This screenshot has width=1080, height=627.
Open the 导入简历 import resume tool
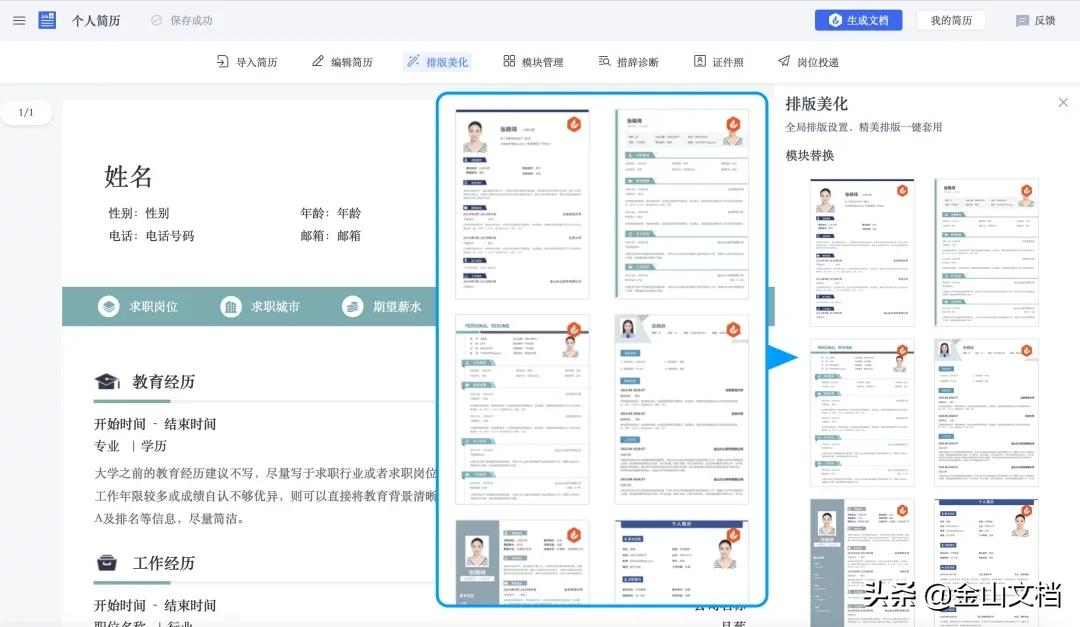pyautogui.click(x=246, y=61)
